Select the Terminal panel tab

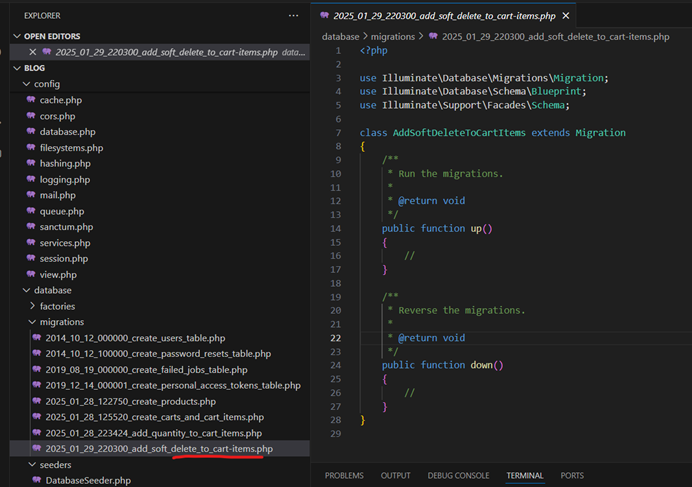click(x=525, y=476)
